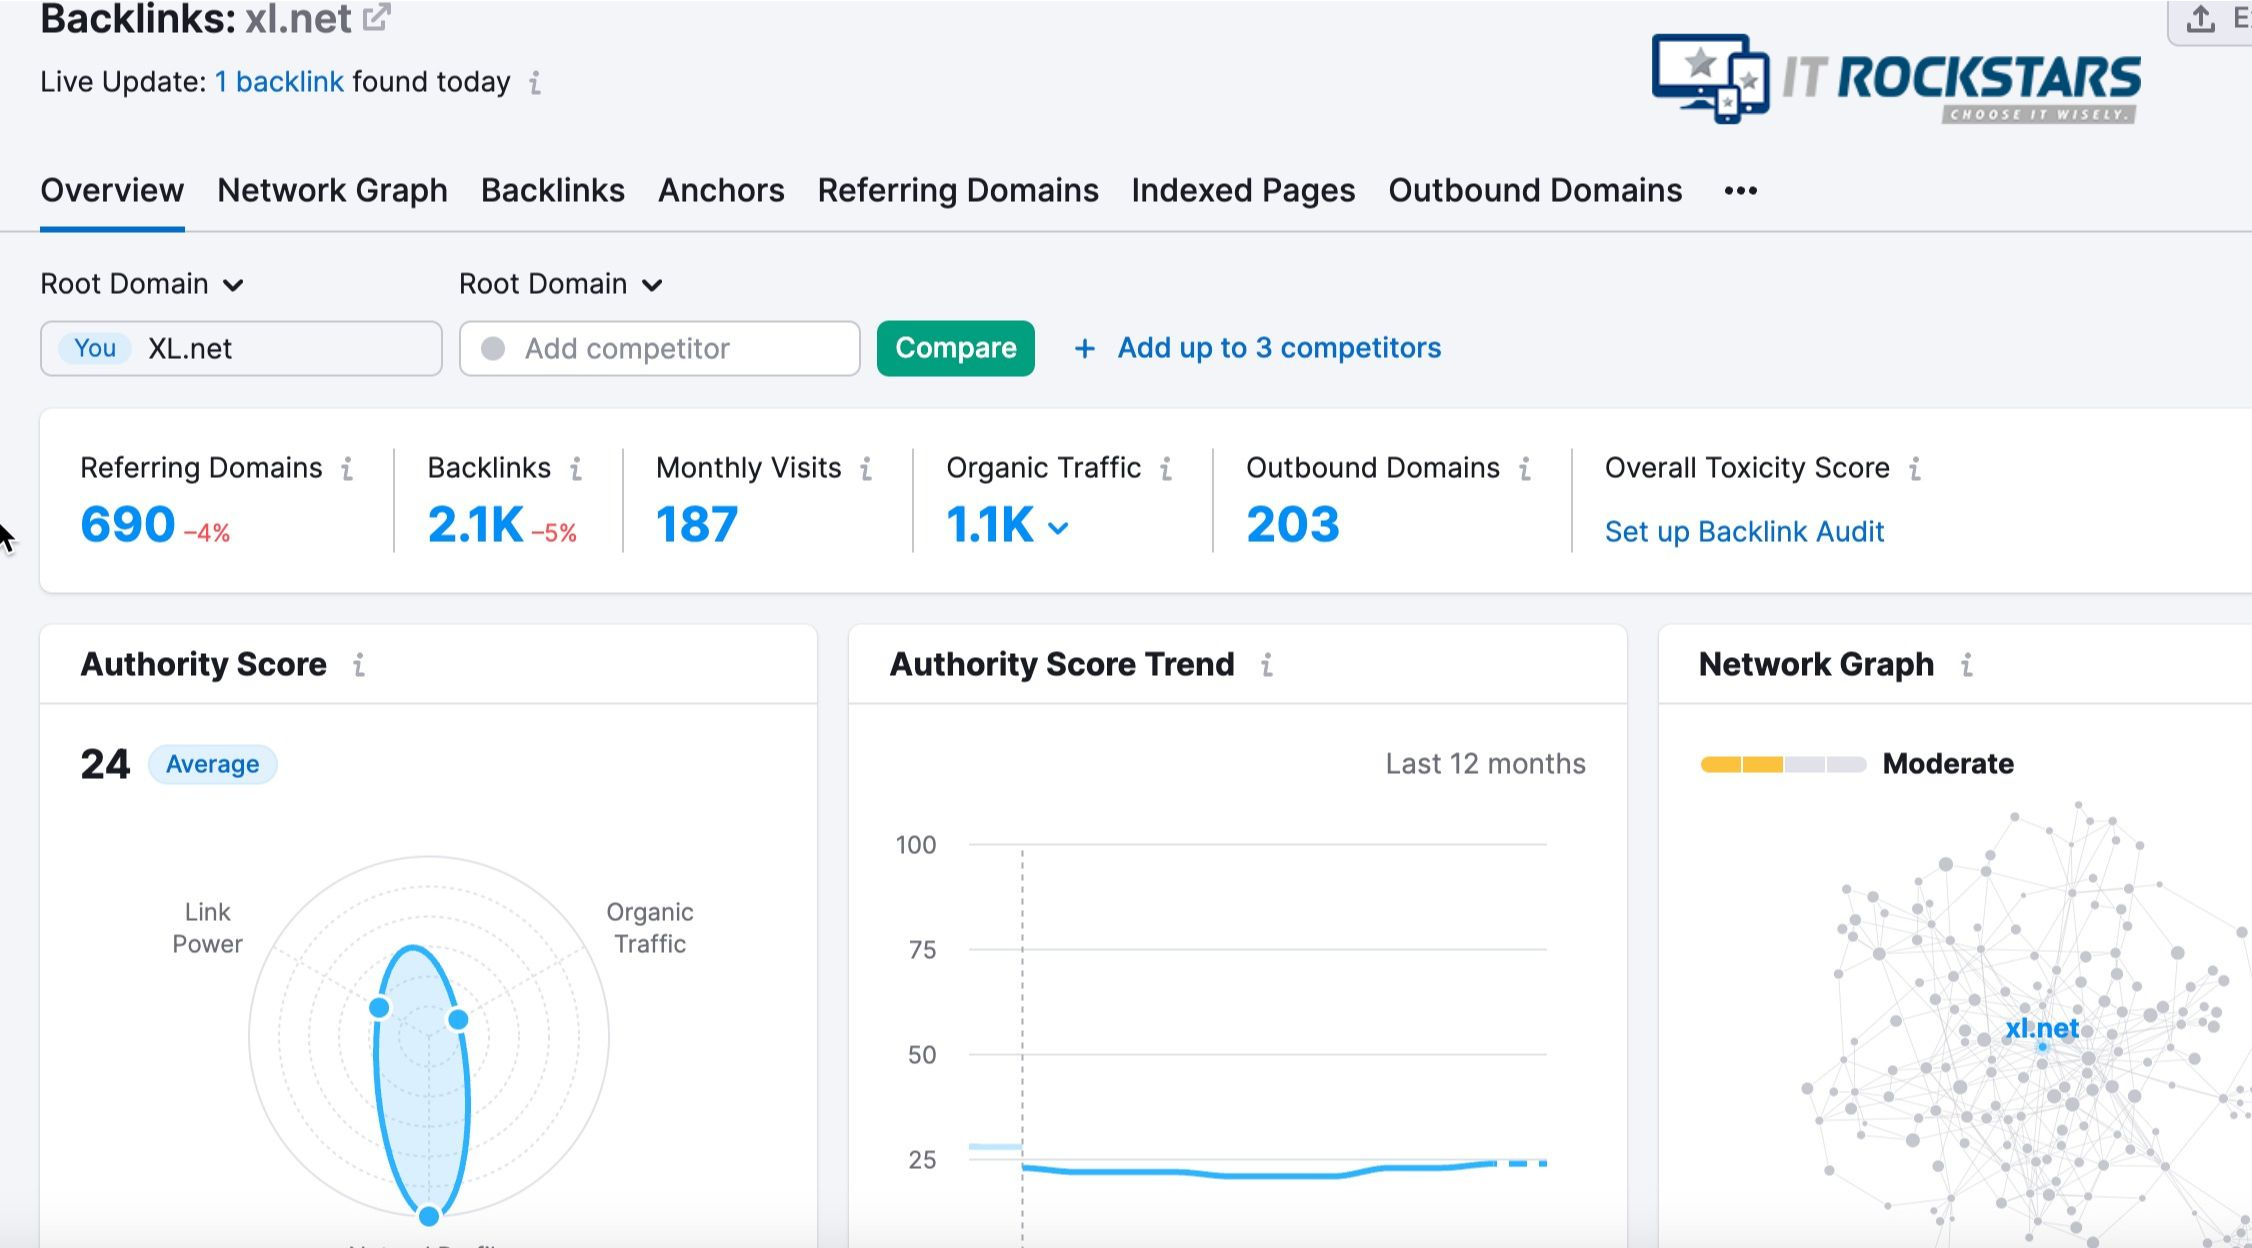2252x1248 pixels.
Task: Open the Anchors tab
Action: [x=721, y=191]
